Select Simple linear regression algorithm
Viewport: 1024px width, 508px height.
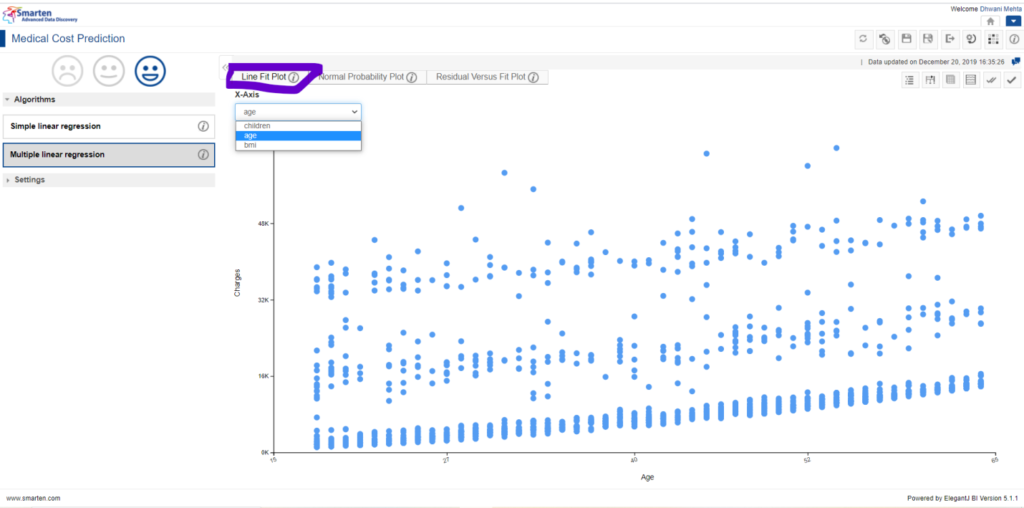pos(109,126)
